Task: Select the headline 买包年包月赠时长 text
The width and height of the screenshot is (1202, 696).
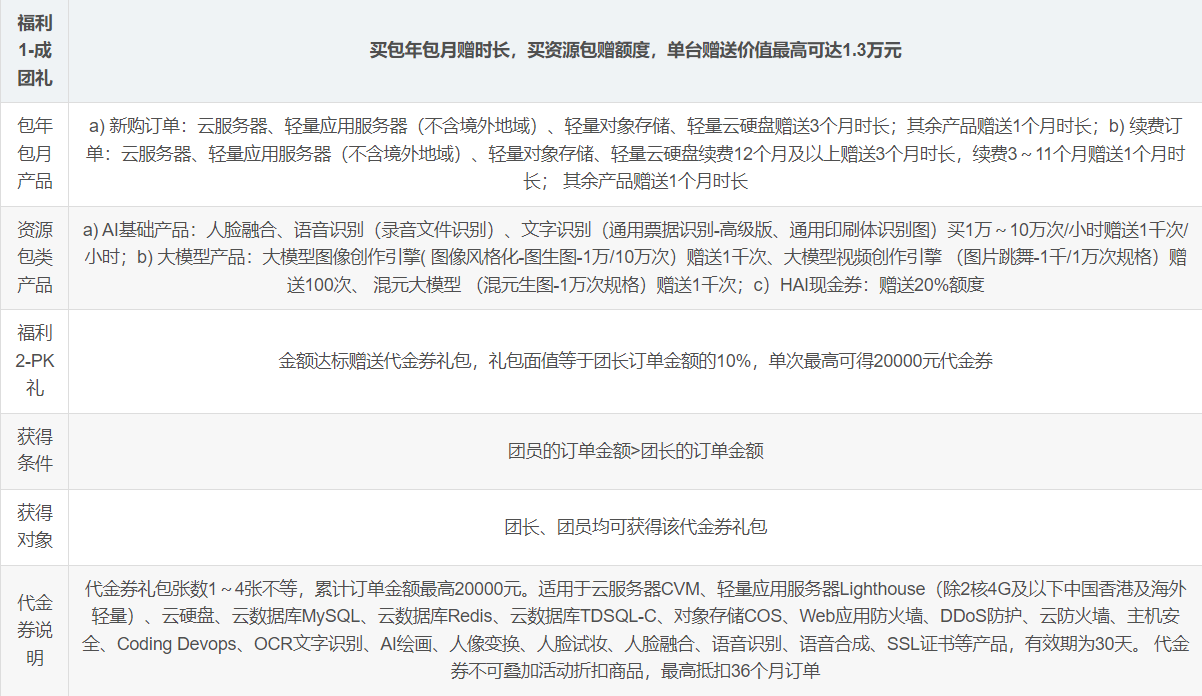Action: tap(442, 50)
